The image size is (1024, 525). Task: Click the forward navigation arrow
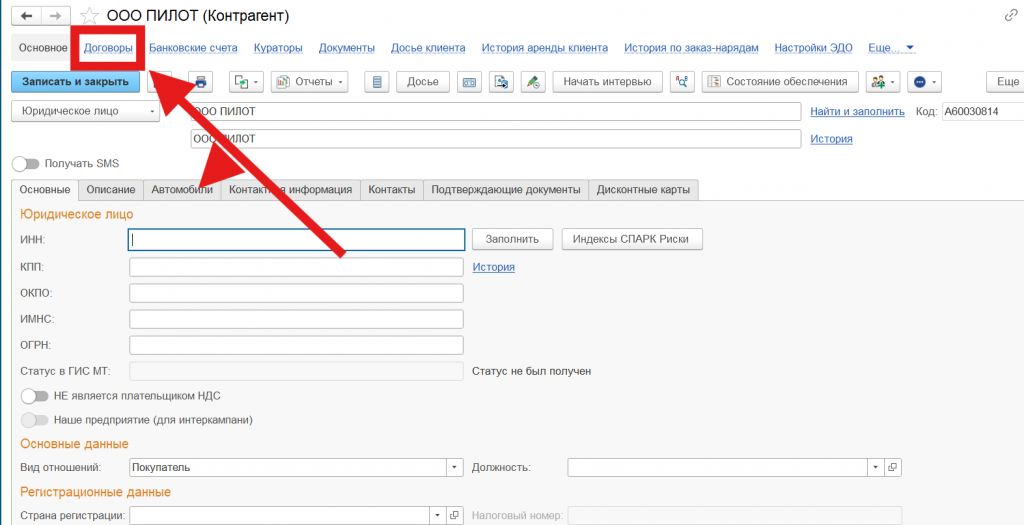(57, 16)
